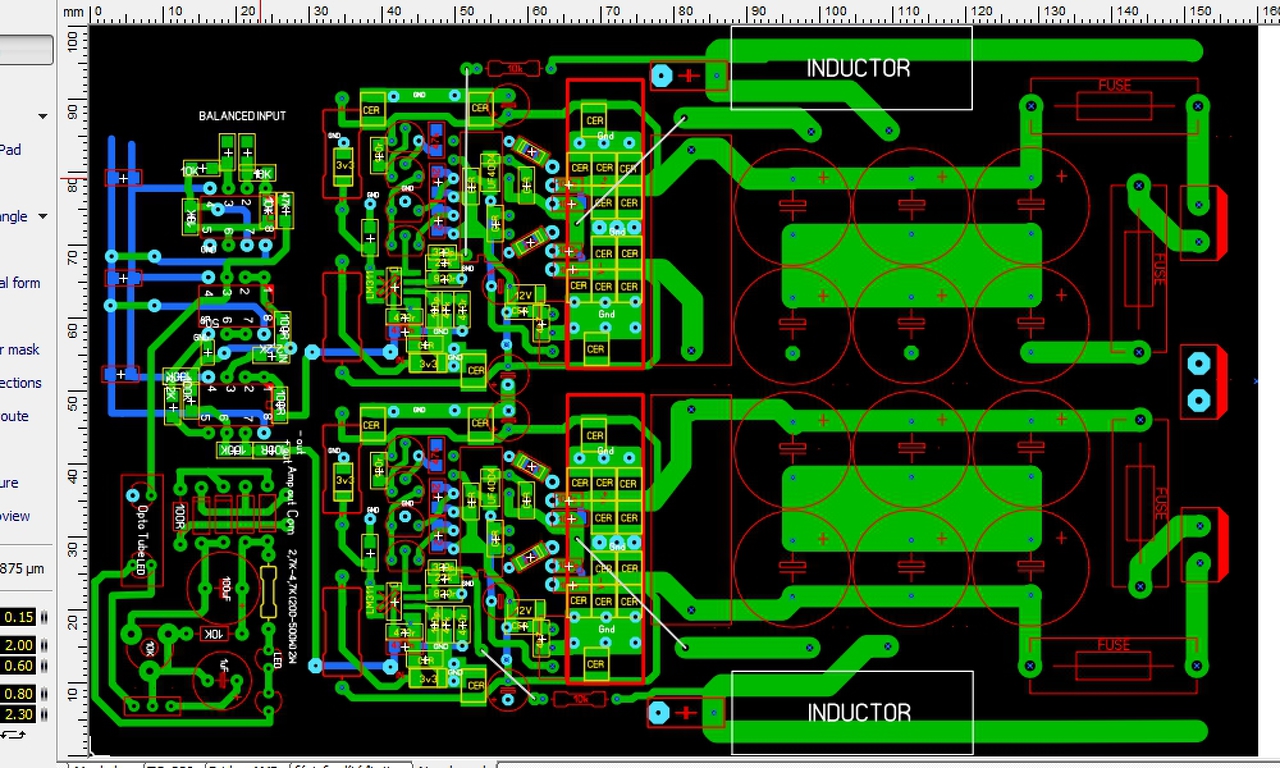This screenshot has height=768, width=1280.
Task: Adjust the spinner beside the 0.15 value
Action: 46,617
